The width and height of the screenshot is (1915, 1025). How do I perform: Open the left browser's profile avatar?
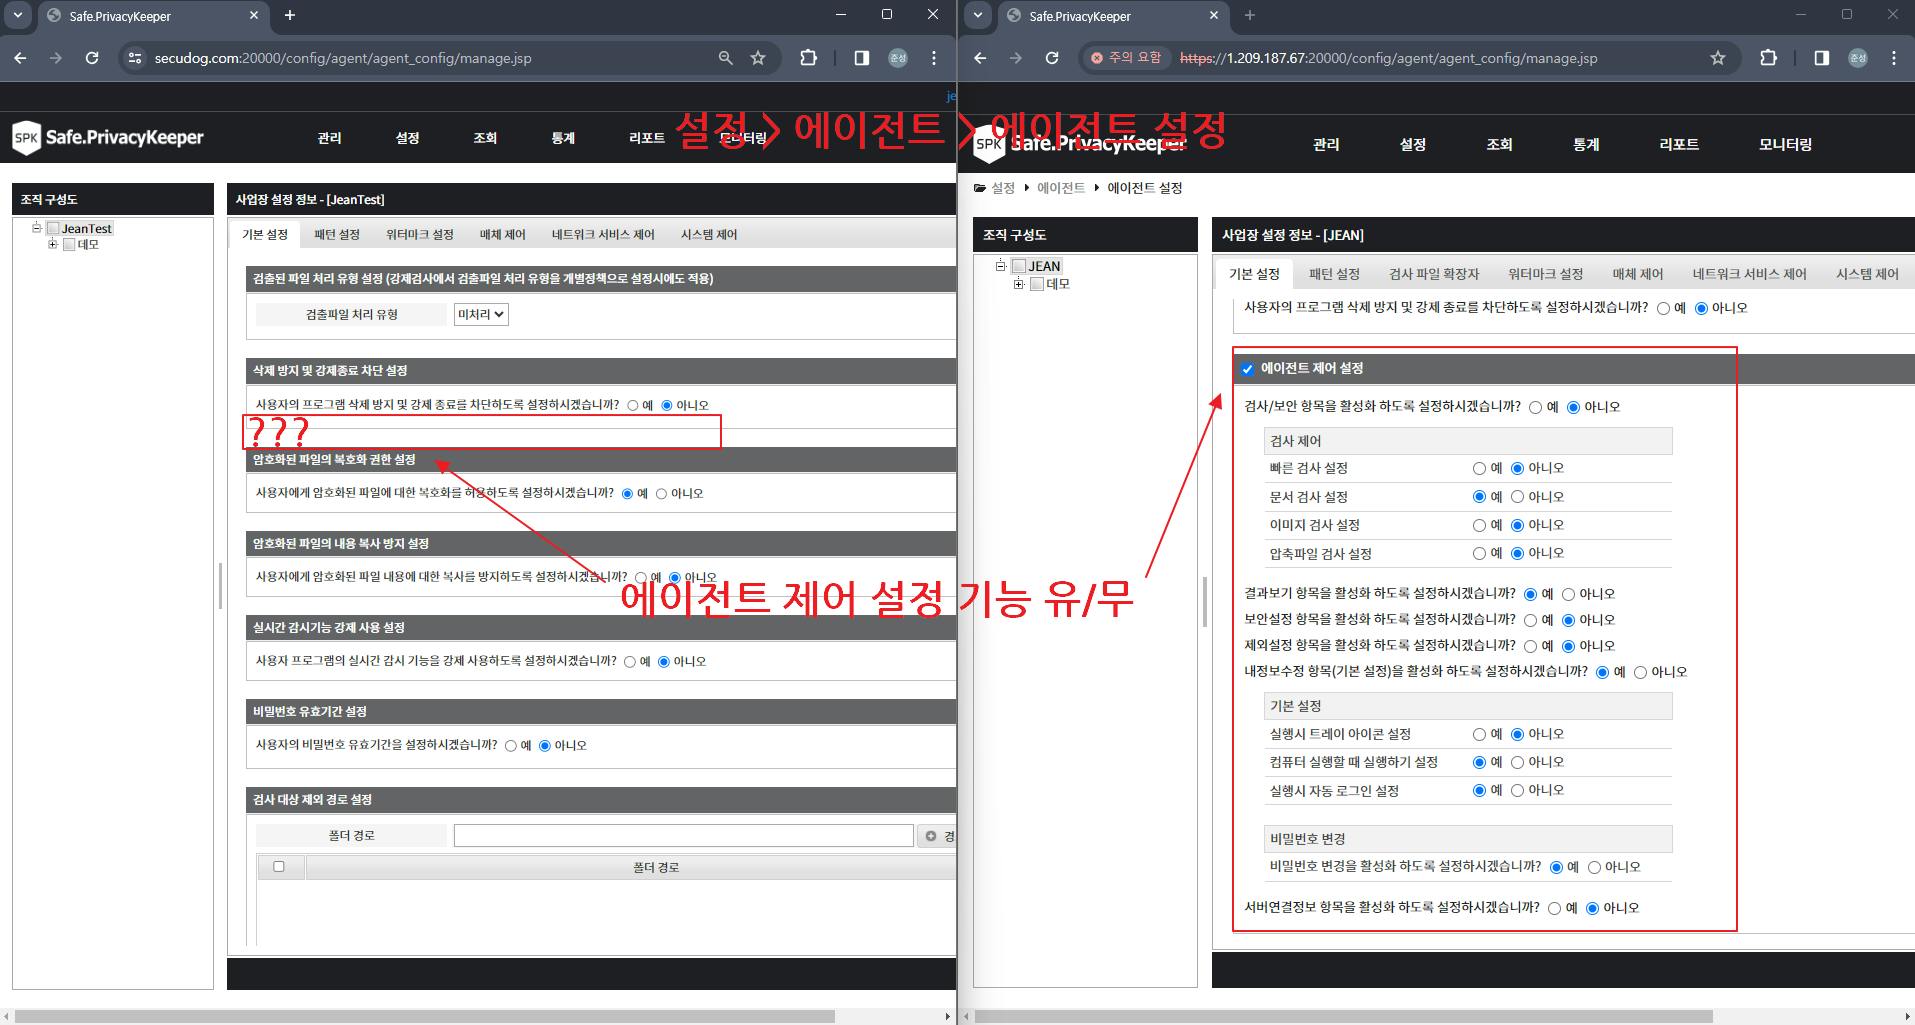point(898,58)
